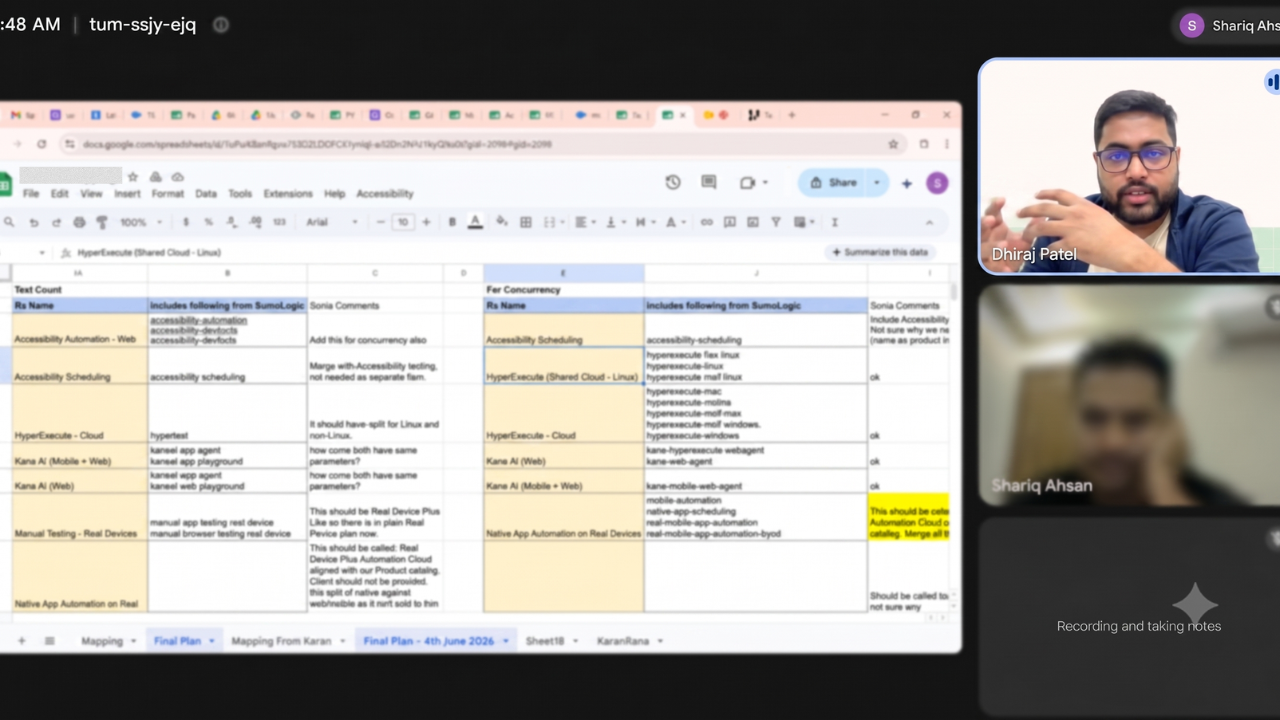Open the all sheets list icon
The height and width of the screenshot is (720, 1280).
[x=49, y=641]
